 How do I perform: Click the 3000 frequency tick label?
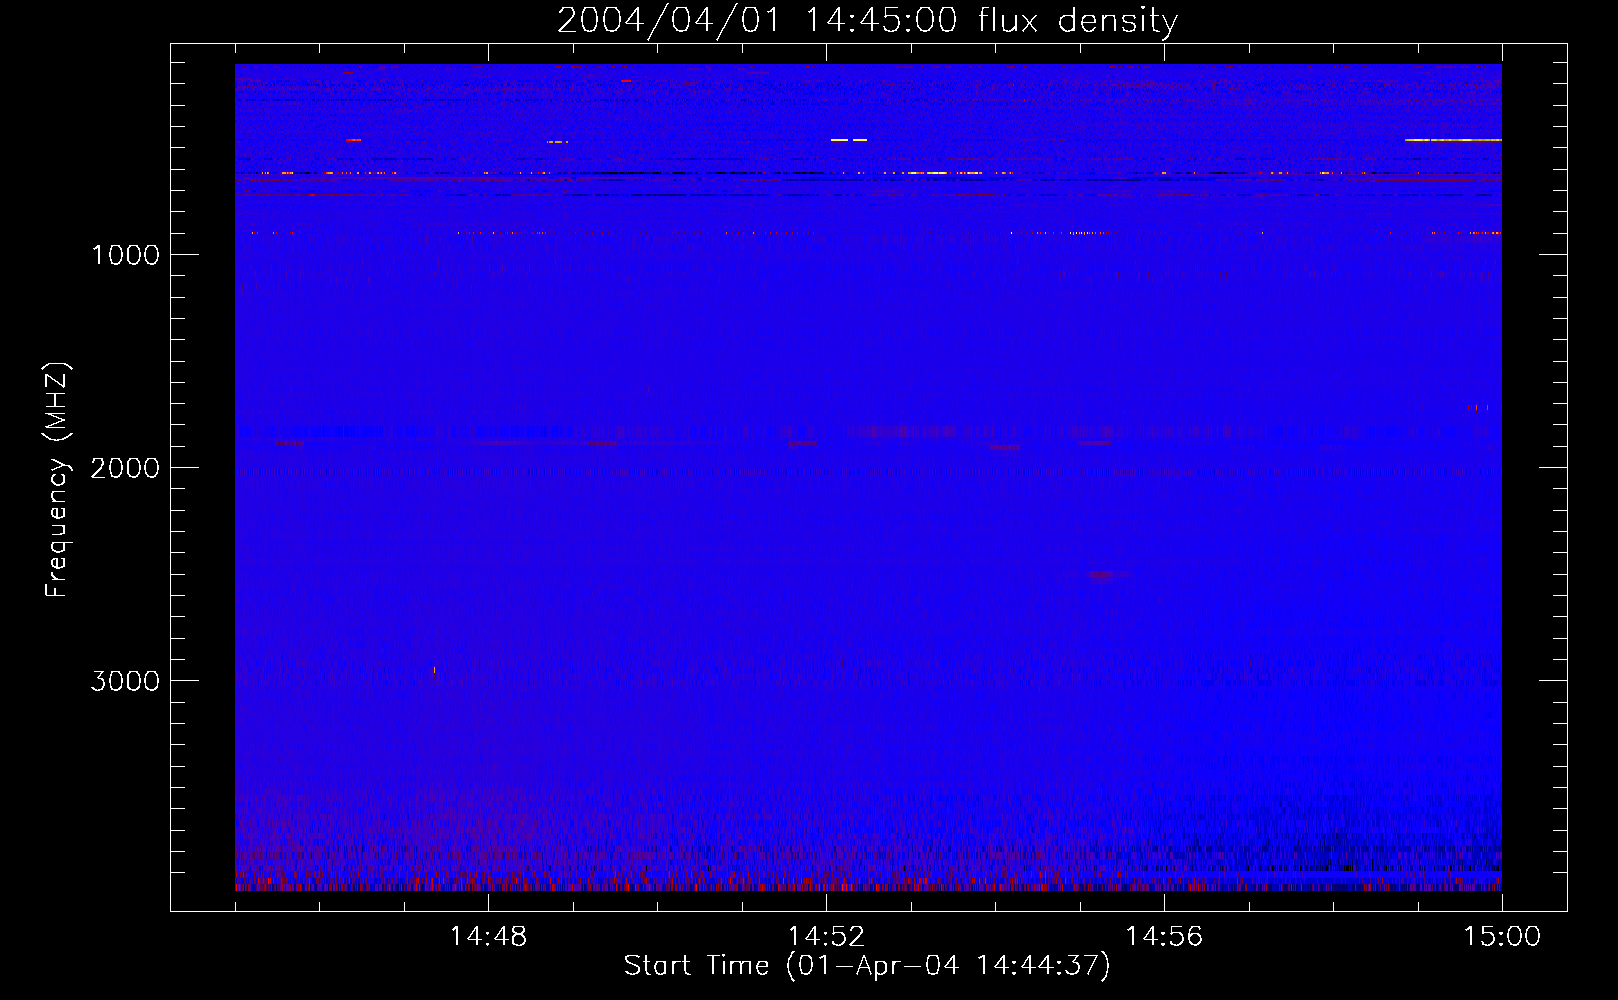[x=125, y=681]
